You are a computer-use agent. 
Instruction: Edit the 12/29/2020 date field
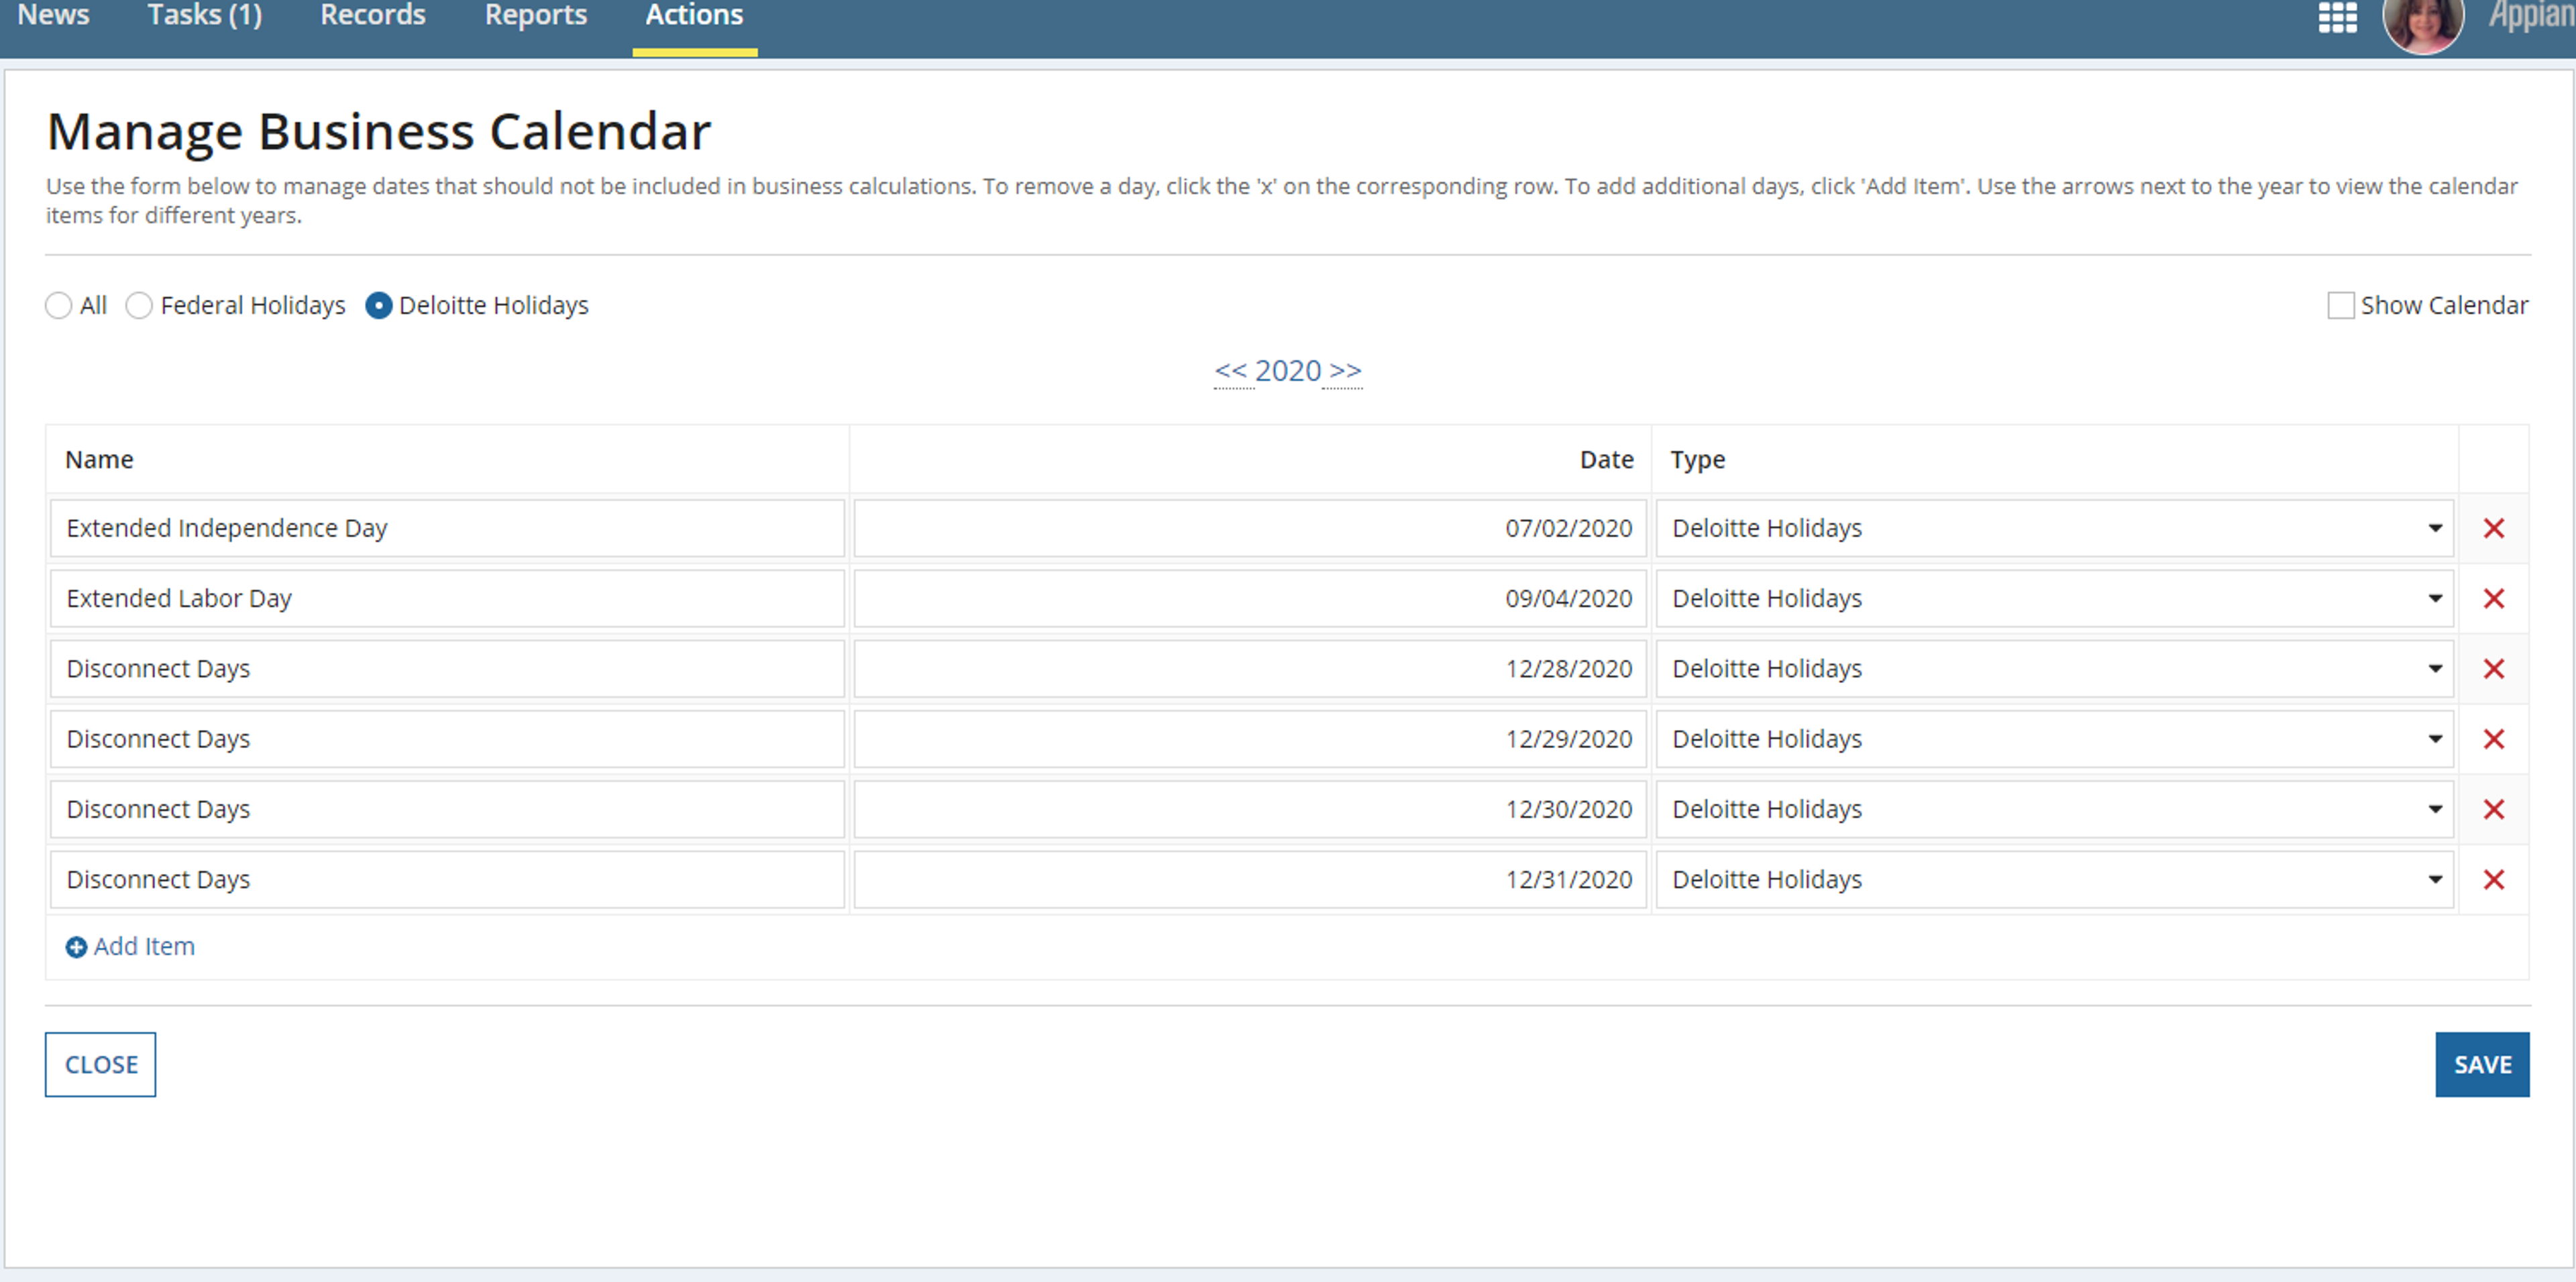[1250, 739]
